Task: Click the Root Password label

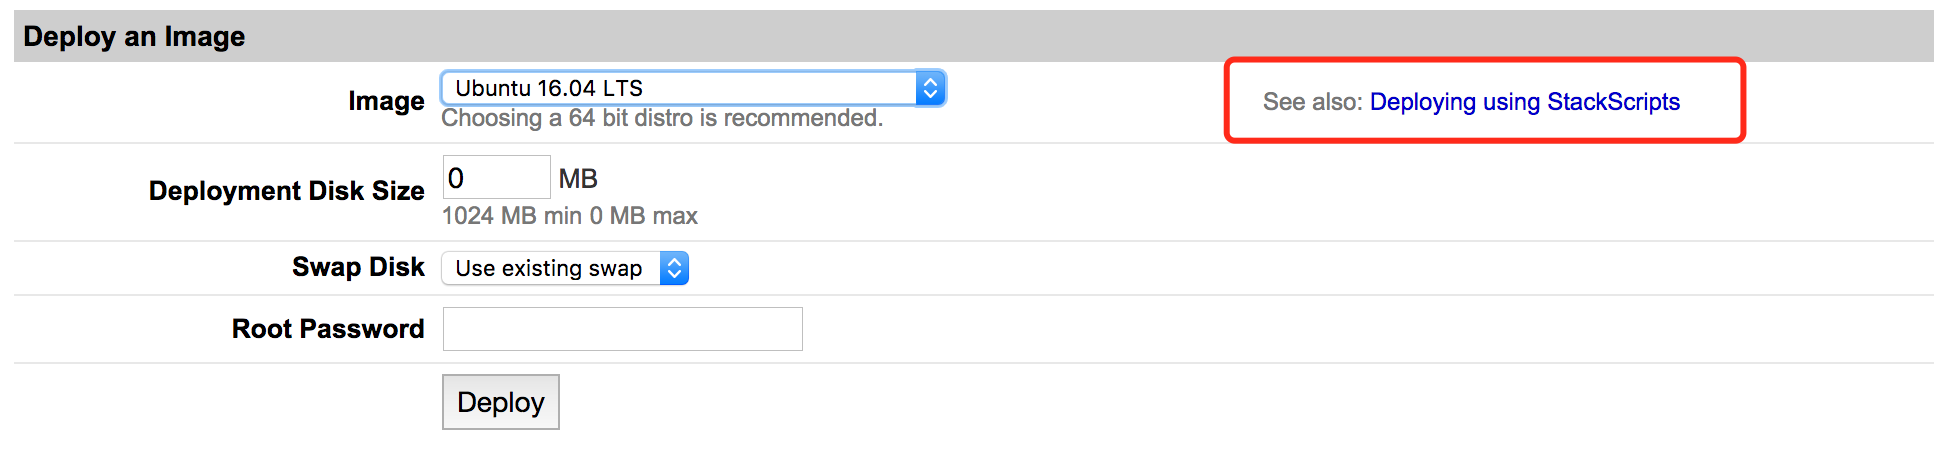Action: tap(328, 329)
